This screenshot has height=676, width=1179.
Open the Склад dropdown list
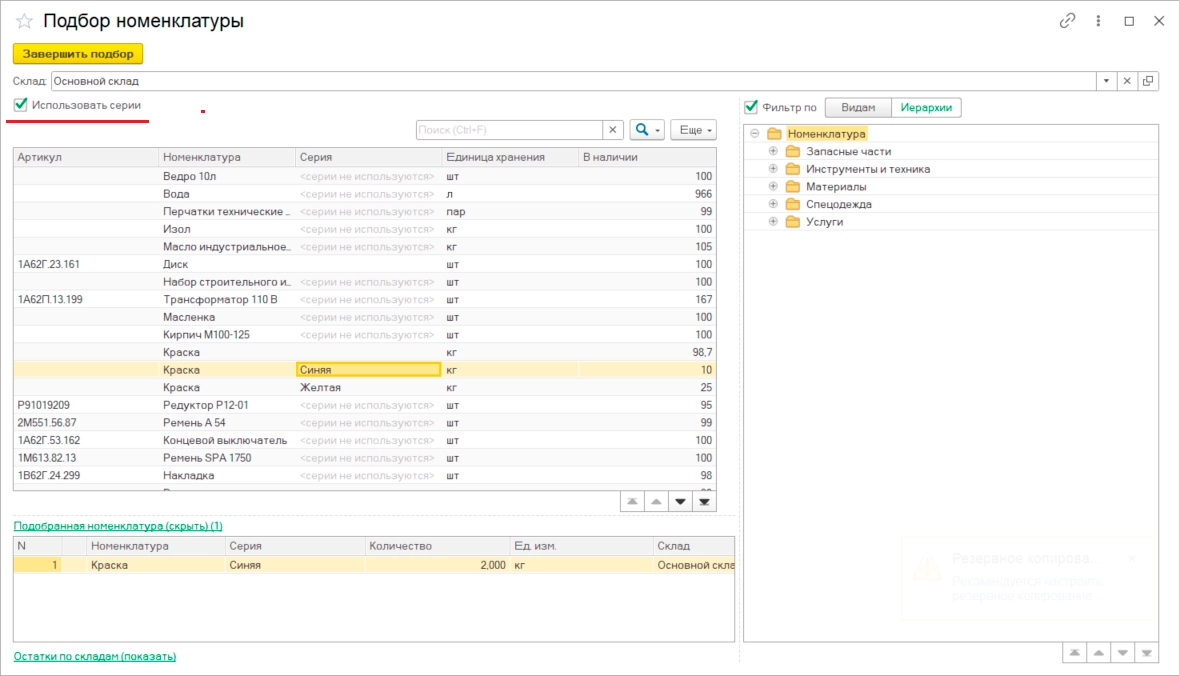click(x=1107, y=81)
